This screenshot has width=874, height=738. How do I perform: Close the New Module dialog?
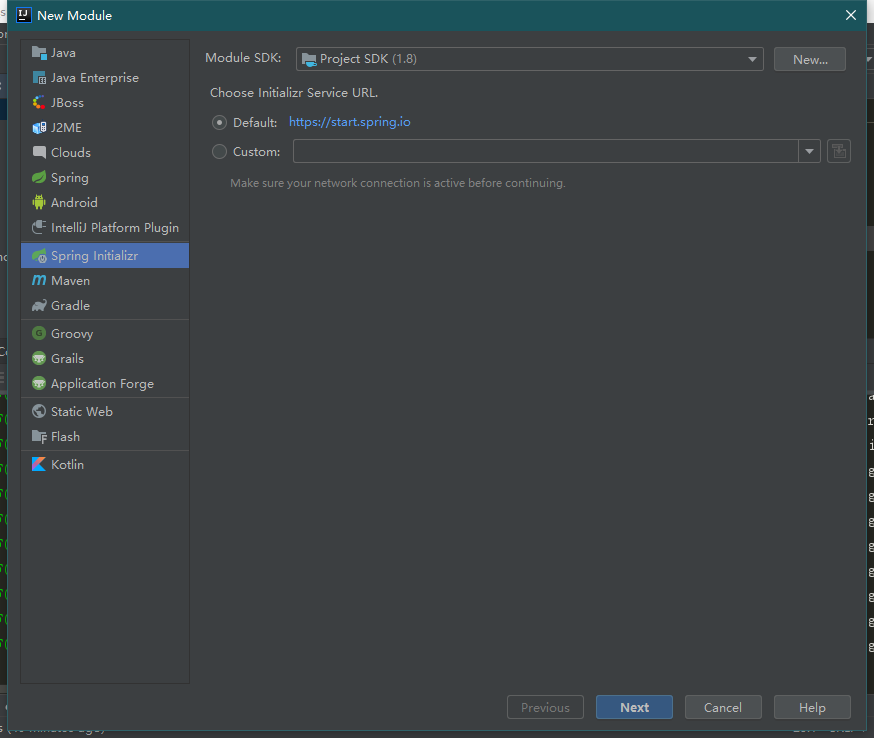[x=851, y=15]
